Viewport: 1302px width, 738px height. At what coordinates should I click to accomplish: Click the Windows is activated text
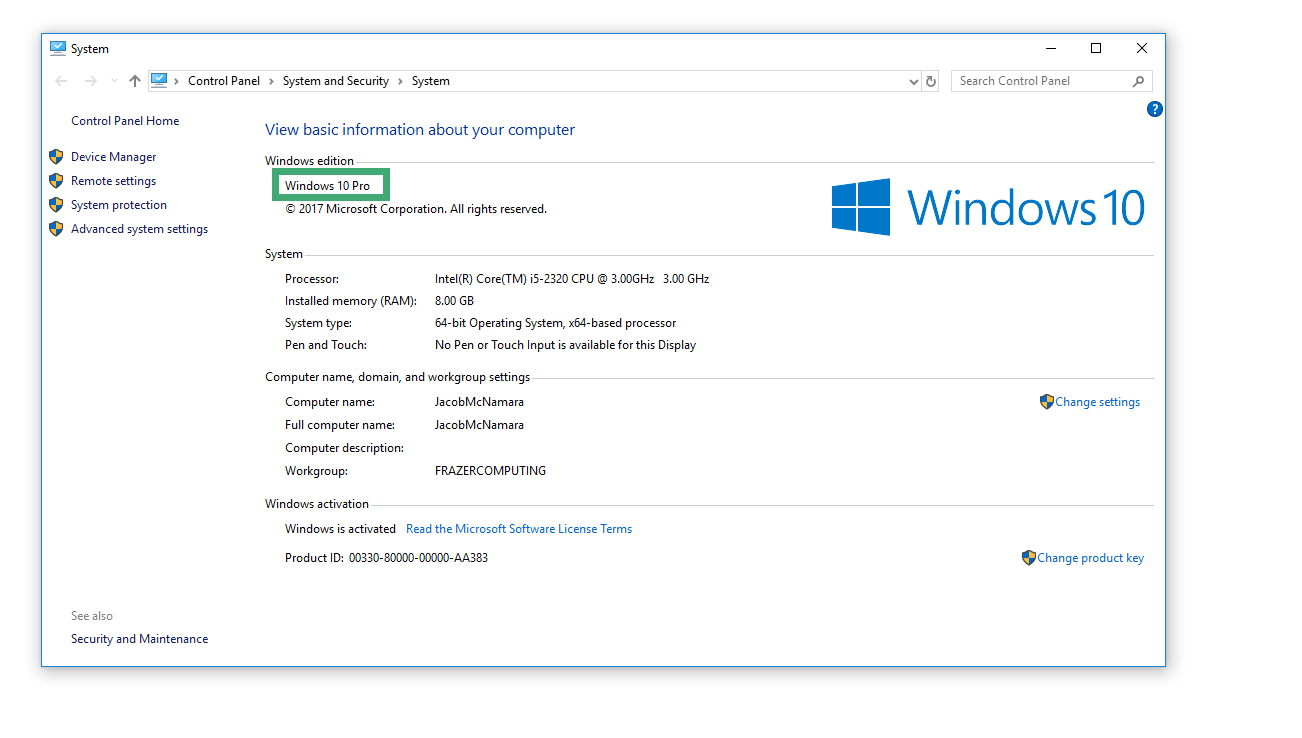tap(340, 529)
